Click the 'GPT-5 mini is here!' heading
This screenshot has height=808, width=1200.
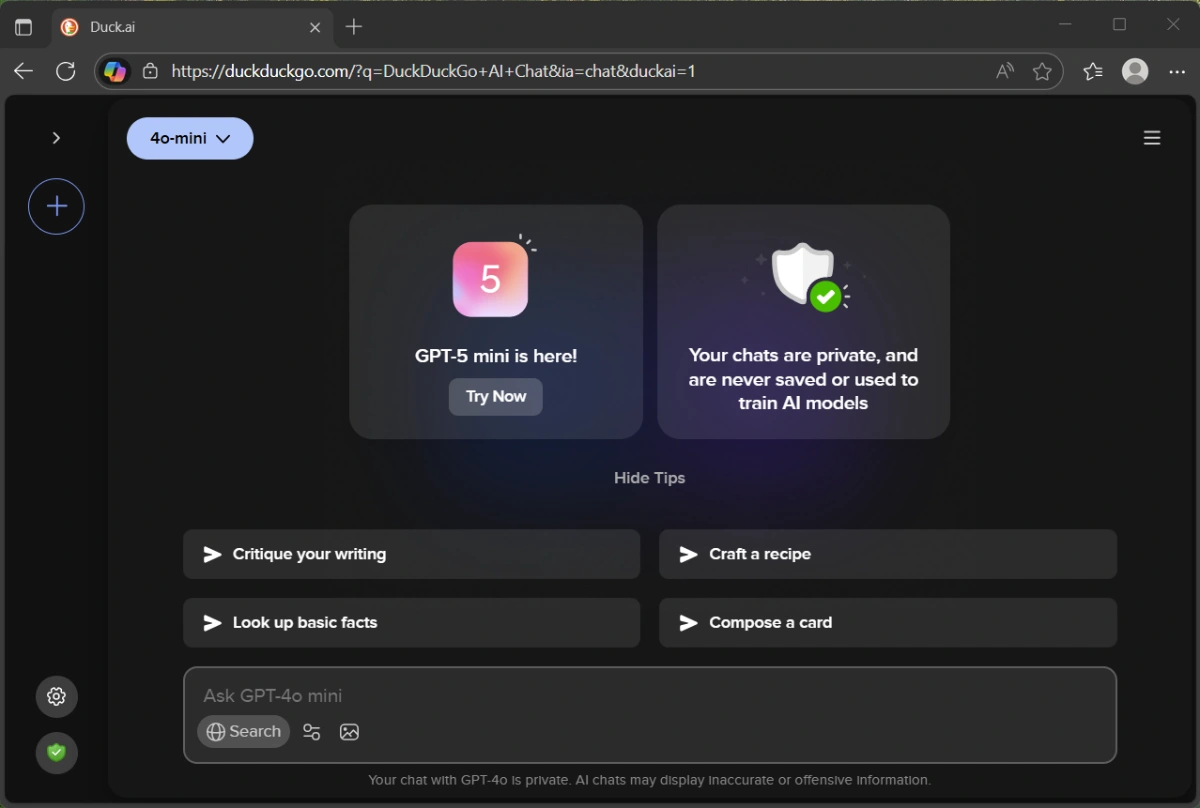click(496, 356)
